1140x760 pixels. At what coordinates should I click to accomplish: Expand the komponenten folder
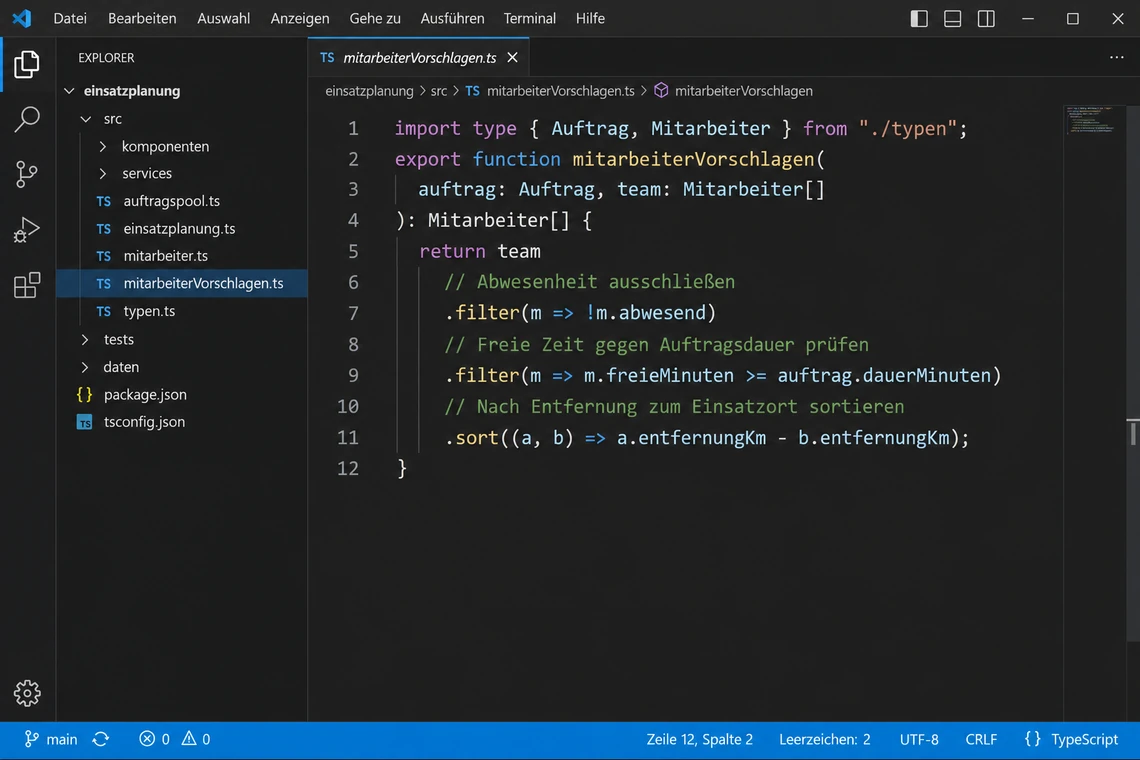click(103, 146)
